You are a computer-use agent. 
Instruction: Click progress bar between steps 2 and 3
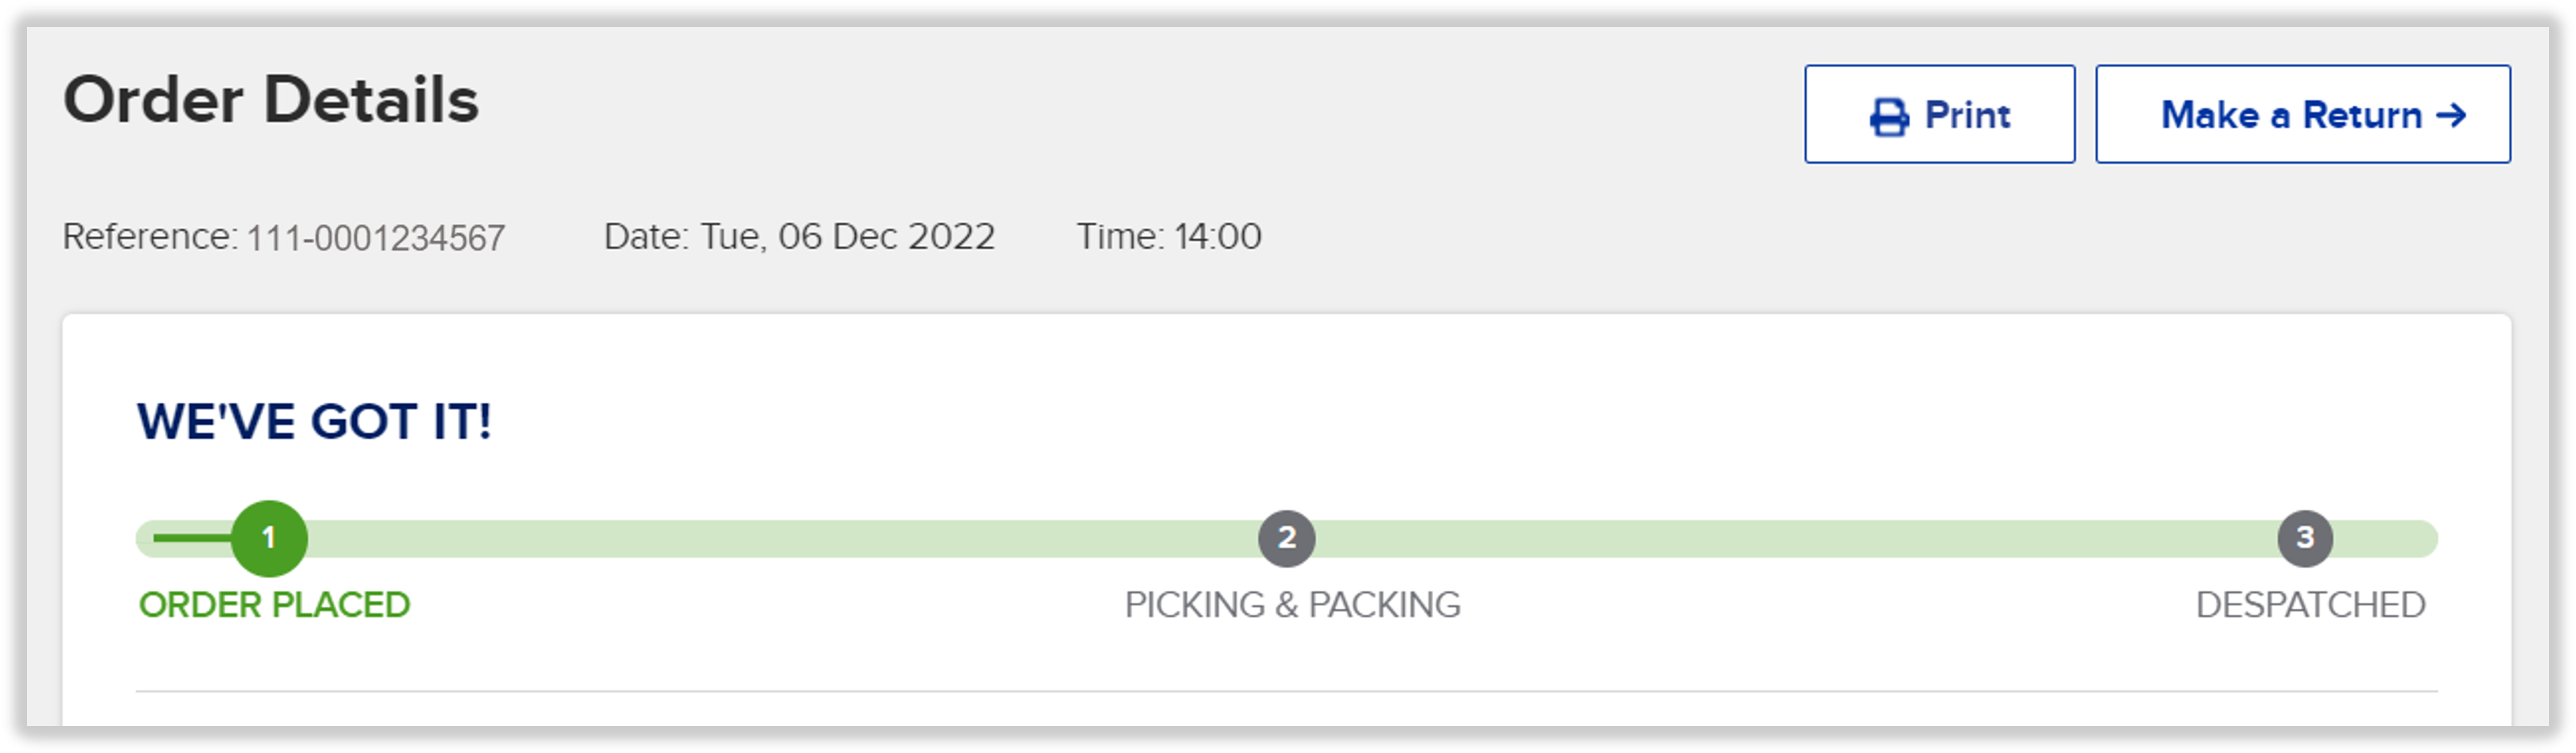1796,538
